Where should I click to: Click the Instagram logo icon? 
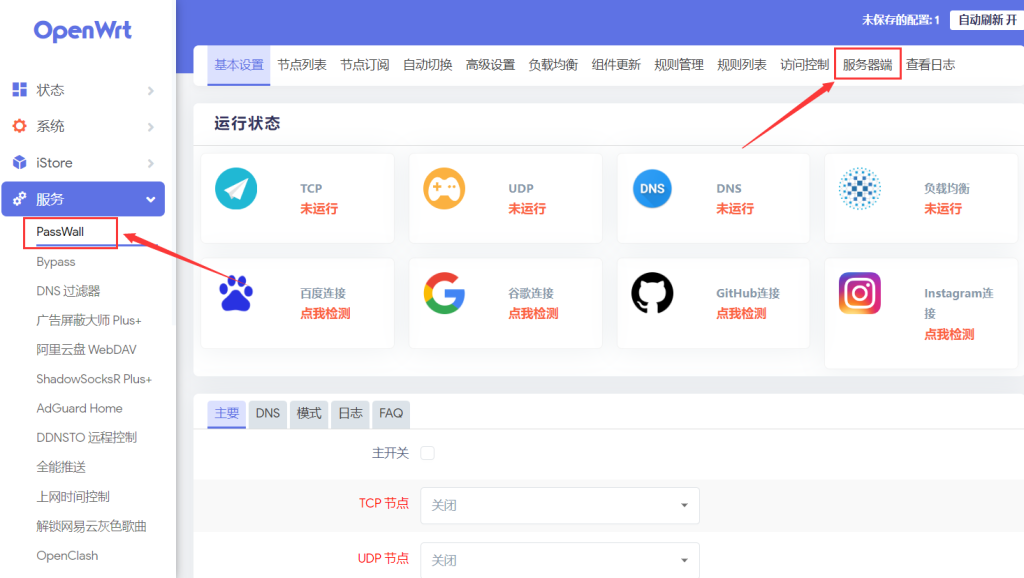tap(859, 293)
